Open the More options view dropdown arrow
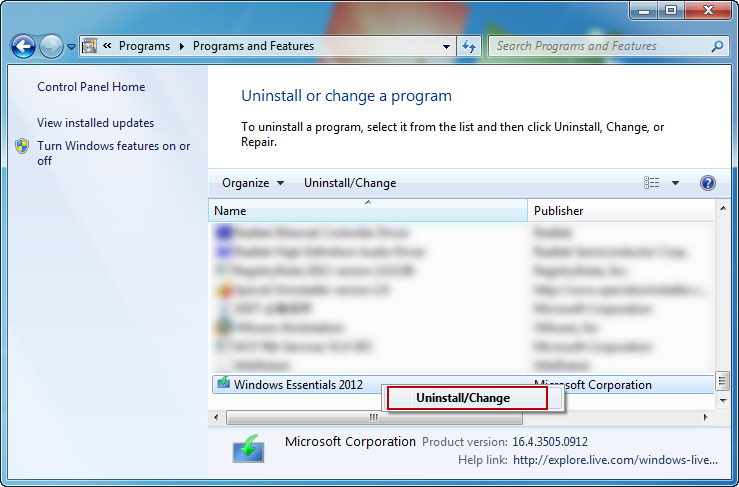This screenshot has width=739, height=487. 675,183
